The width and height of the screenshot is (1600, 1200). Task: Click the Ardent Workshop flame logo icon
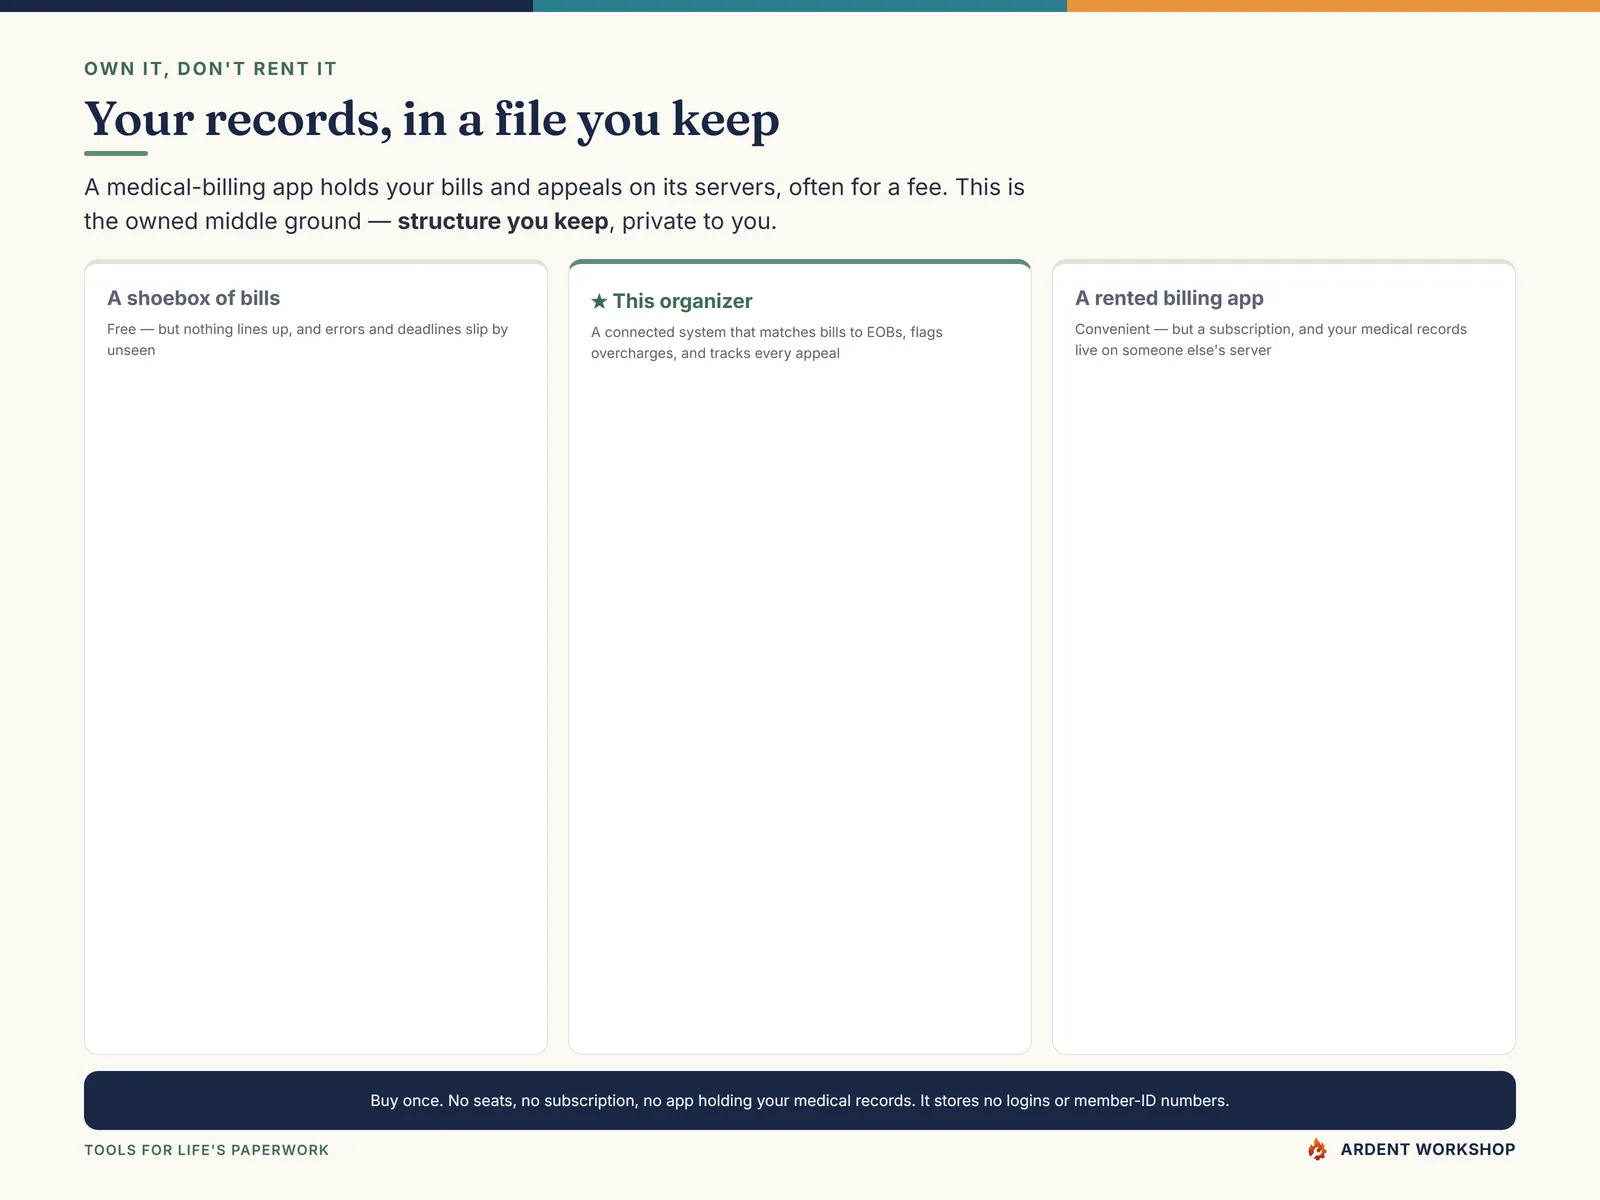click(1317, 1149)
